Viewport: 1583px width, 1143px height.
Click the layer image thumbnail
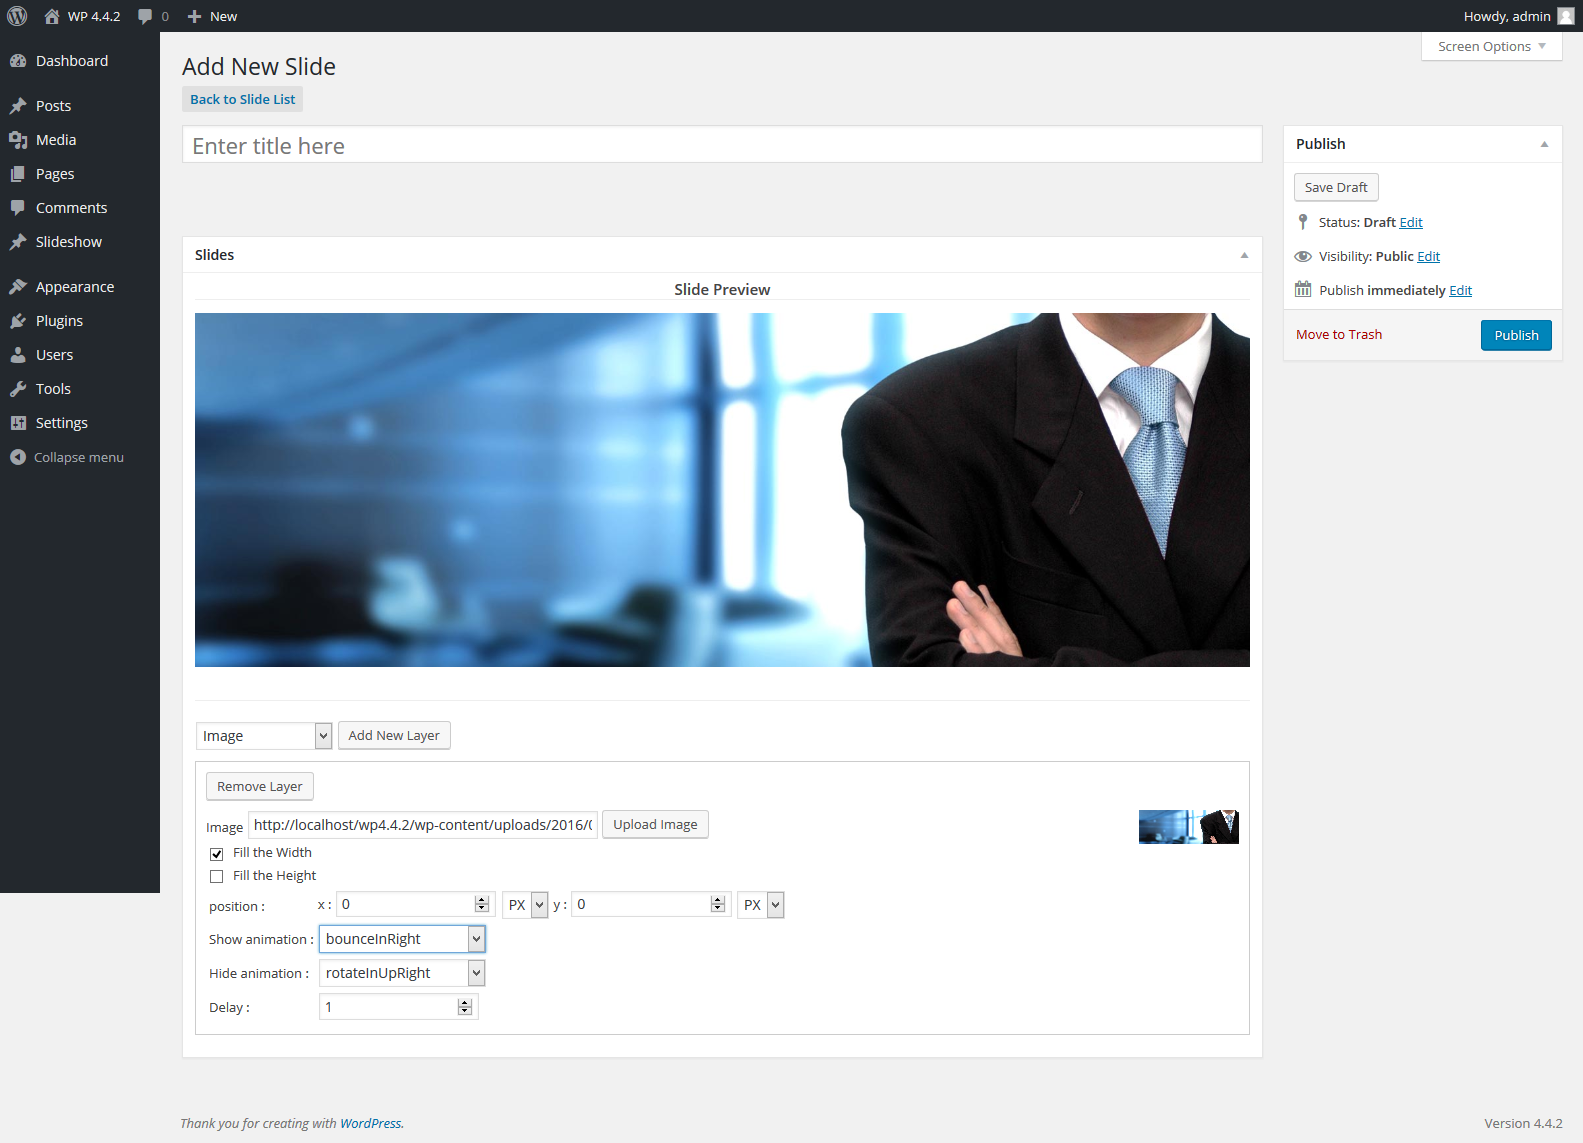tap(1189, 827)
